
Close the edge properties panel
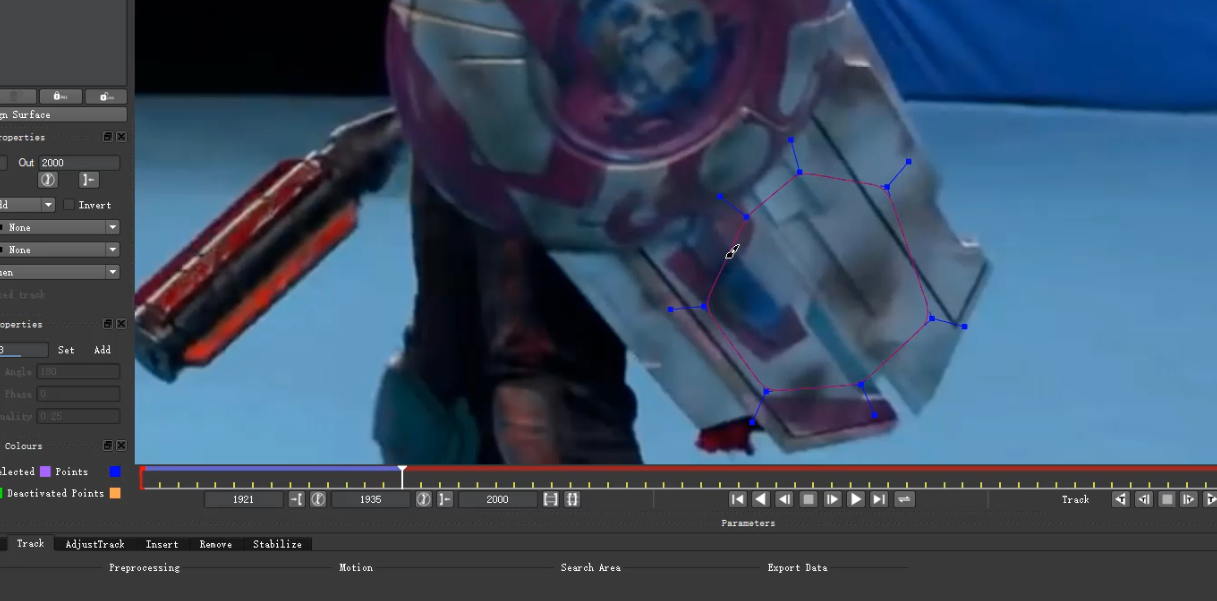pos(121,324)
